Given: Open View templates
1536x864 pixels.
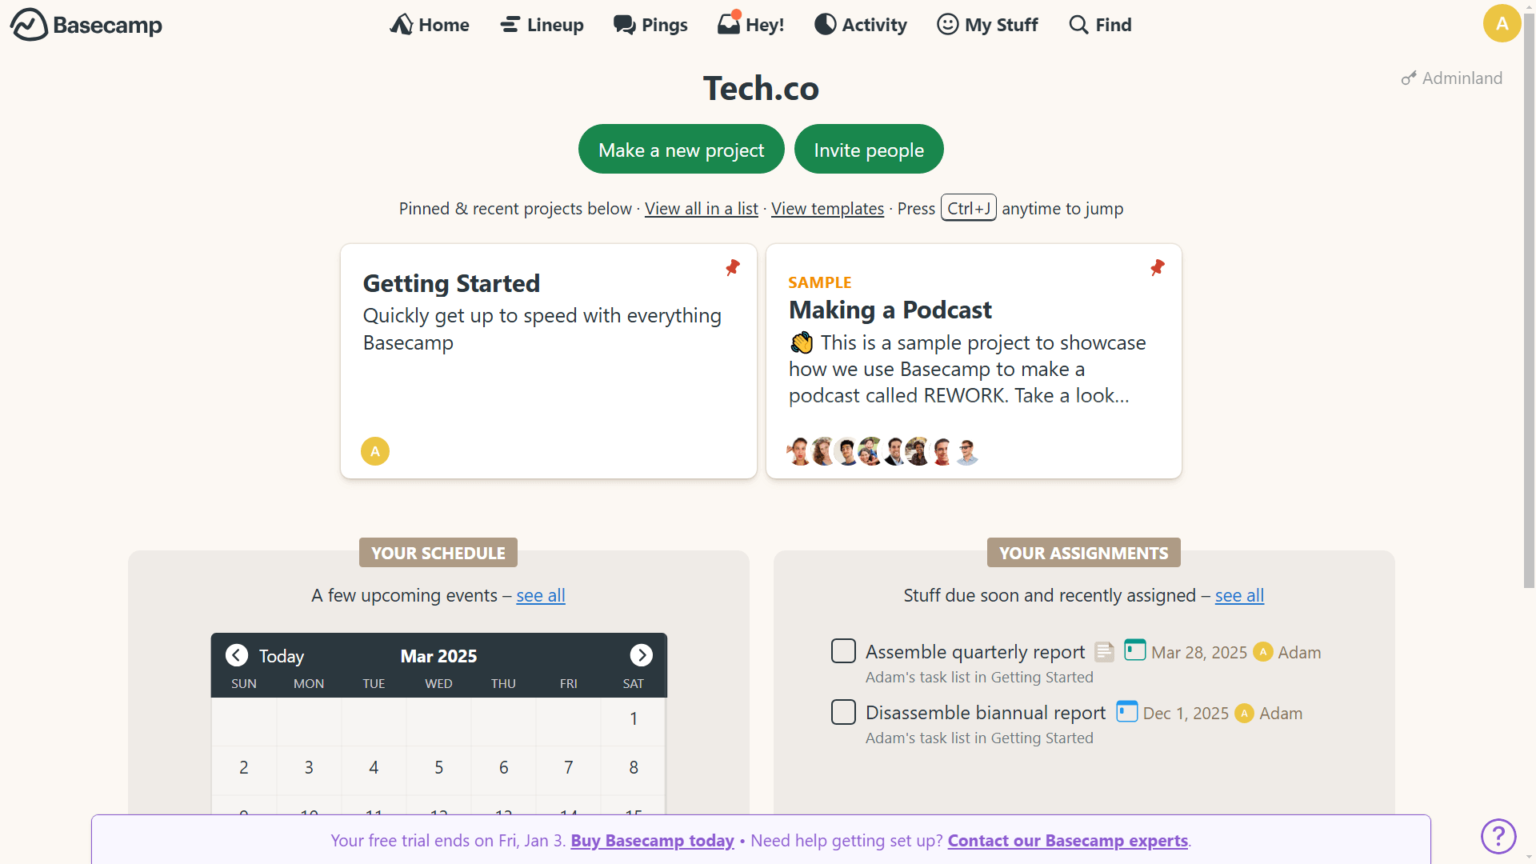Looking at the screenshot, I should coord(827,208).
